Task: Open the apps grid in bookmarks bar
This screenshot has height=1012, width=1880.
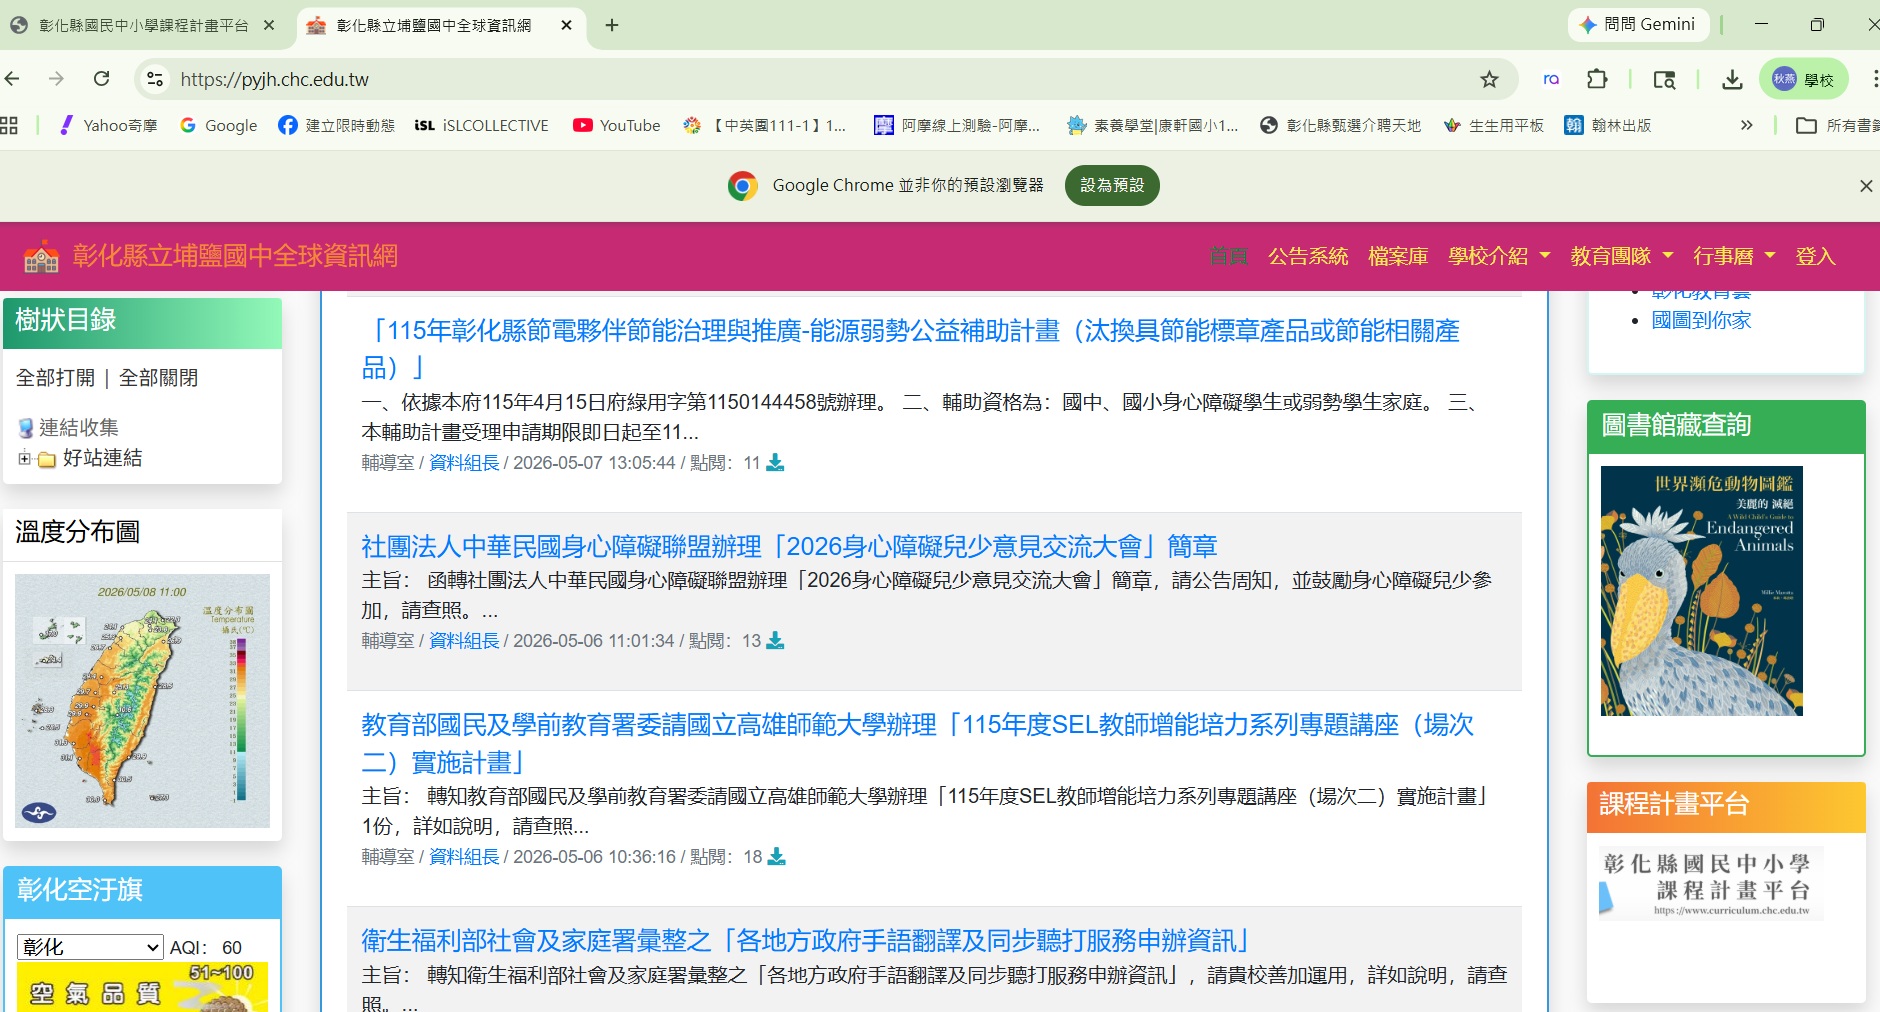Action: (9, 125)
